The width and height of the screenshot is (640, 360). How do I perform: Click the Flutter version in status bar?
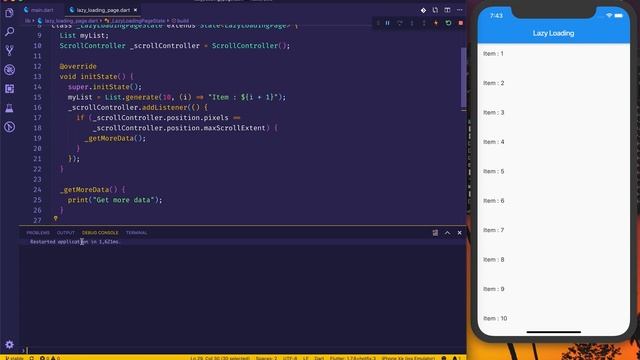point(353,358)
